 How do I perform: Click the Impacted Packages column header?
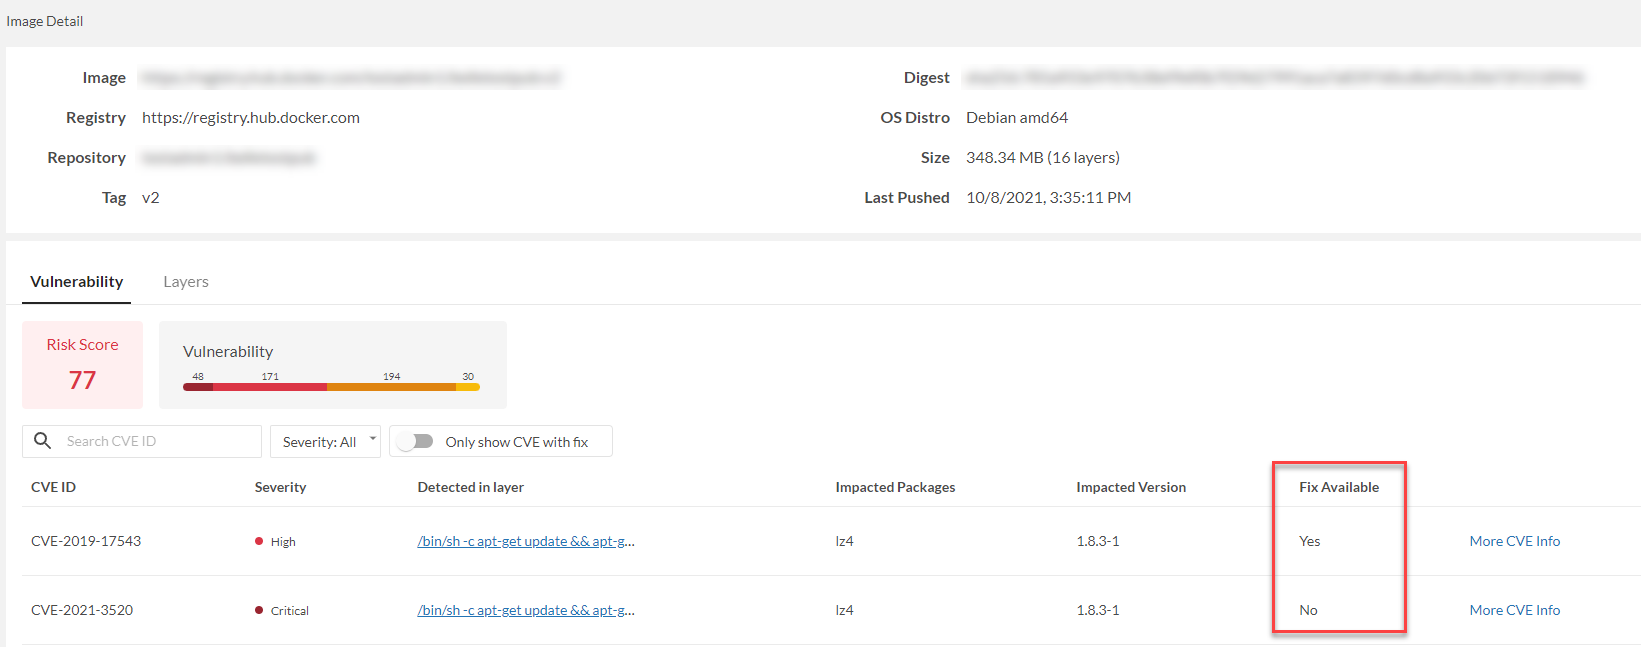tap(895, 487)
